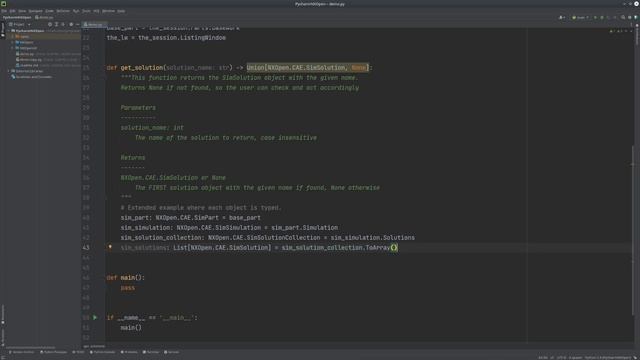The width and height of the screenshot is (640, 360).
Task: Expand External Libraries node
Action: (9, 71)
